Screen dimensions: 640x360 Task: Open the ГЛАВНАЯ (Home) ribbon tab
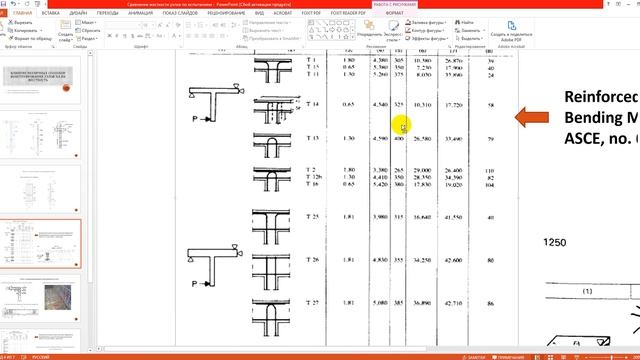click(x=22, y=13)
